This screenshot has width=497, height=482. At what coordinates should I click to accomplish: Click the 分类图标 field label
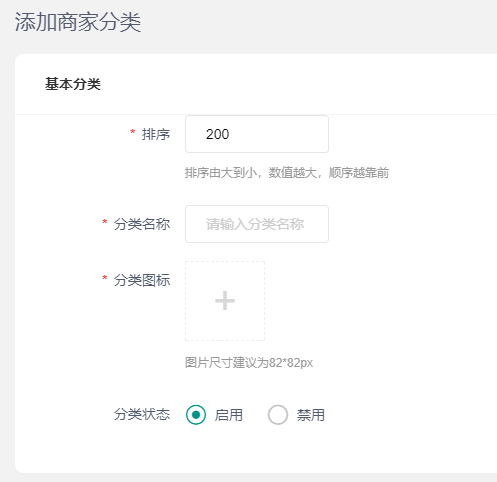(x=142, y=280)
